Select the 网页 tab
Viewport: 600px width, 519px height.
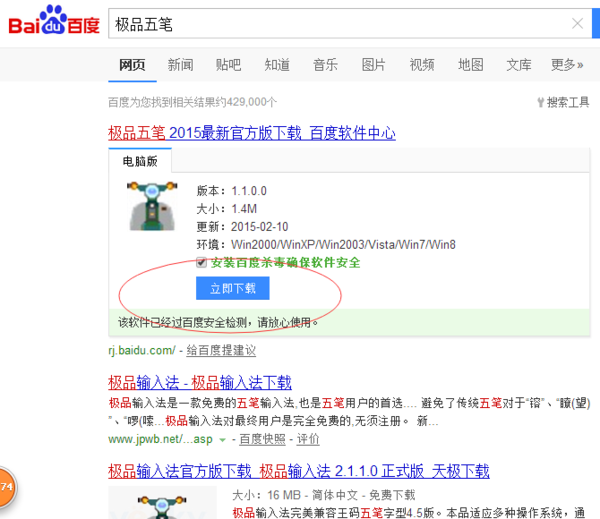click(132, 65)
